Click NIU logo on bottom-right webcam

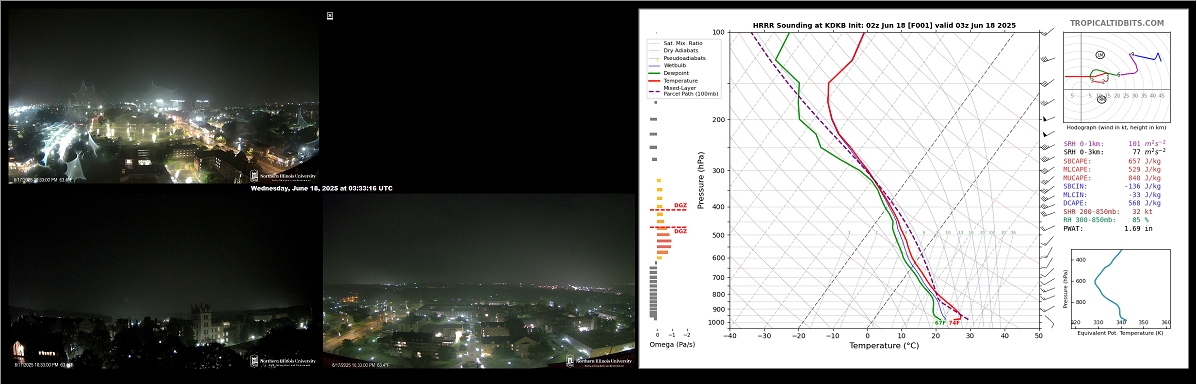pyautogui.click(x=599, y=361)
